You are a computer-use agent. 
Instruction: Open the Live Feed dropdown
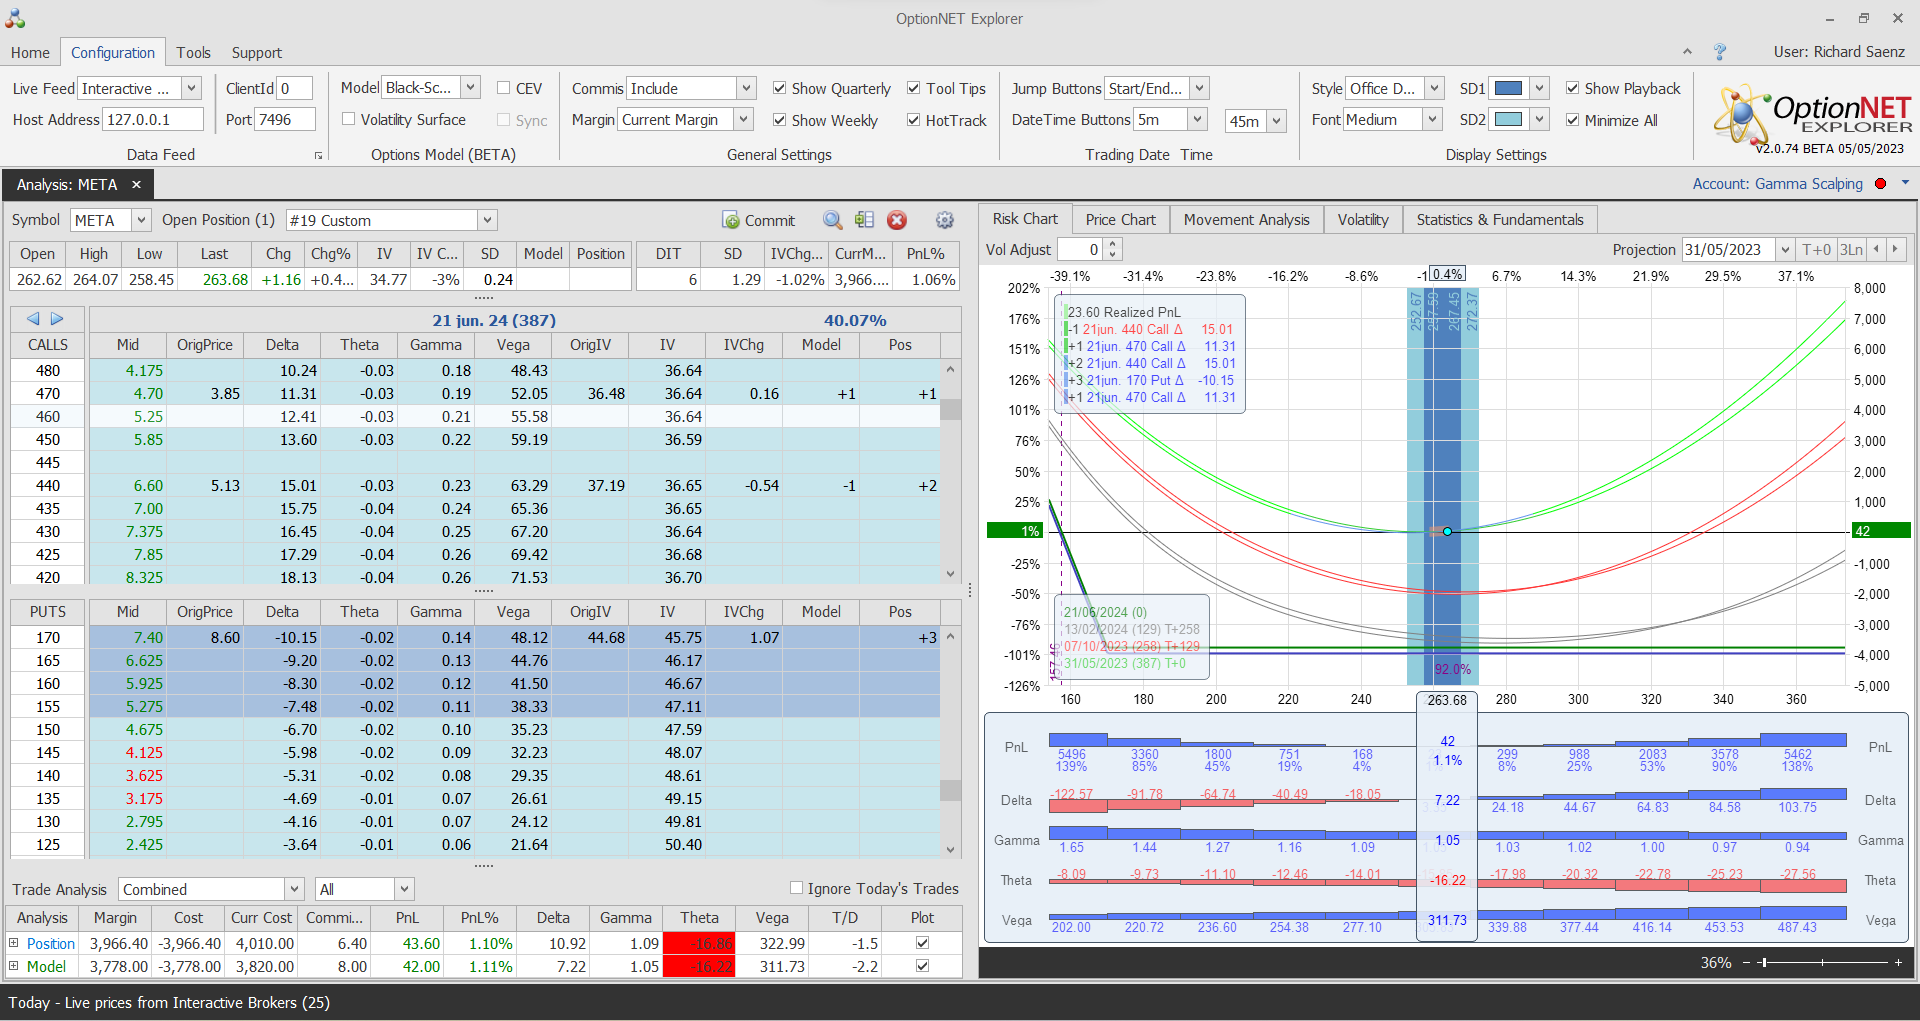pos(191,88)
